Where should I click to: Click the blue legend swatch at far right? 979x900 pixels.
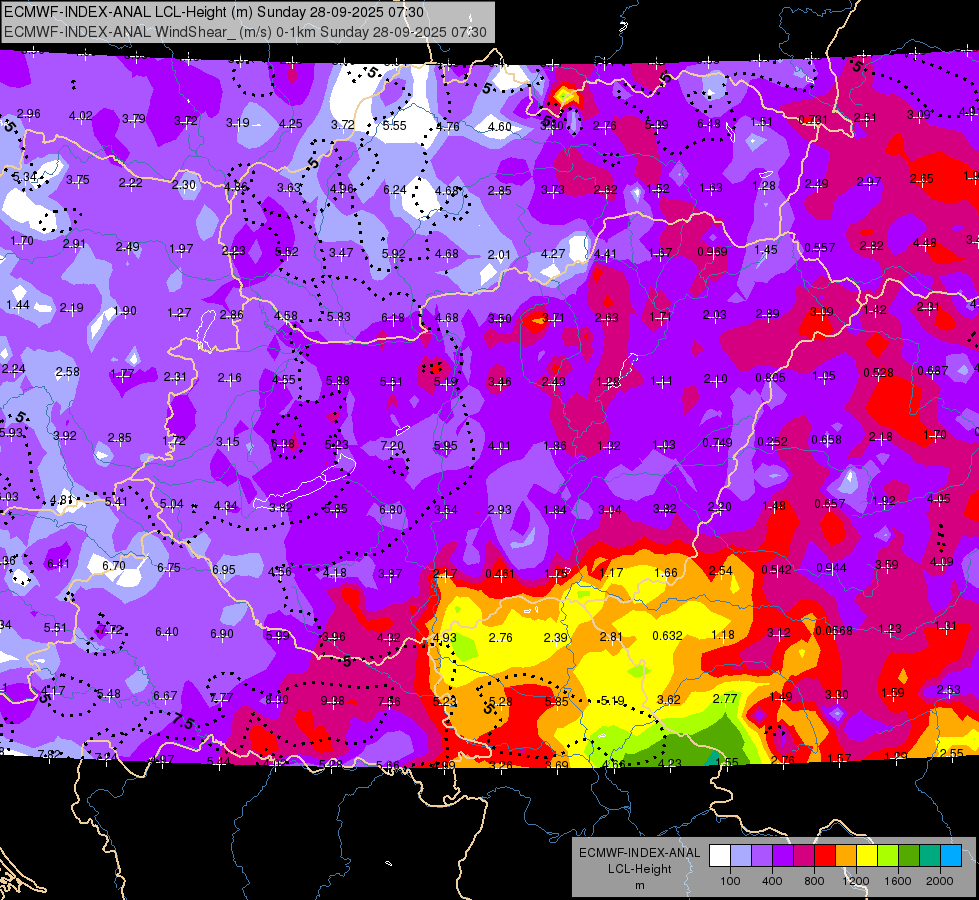[952, 856]
